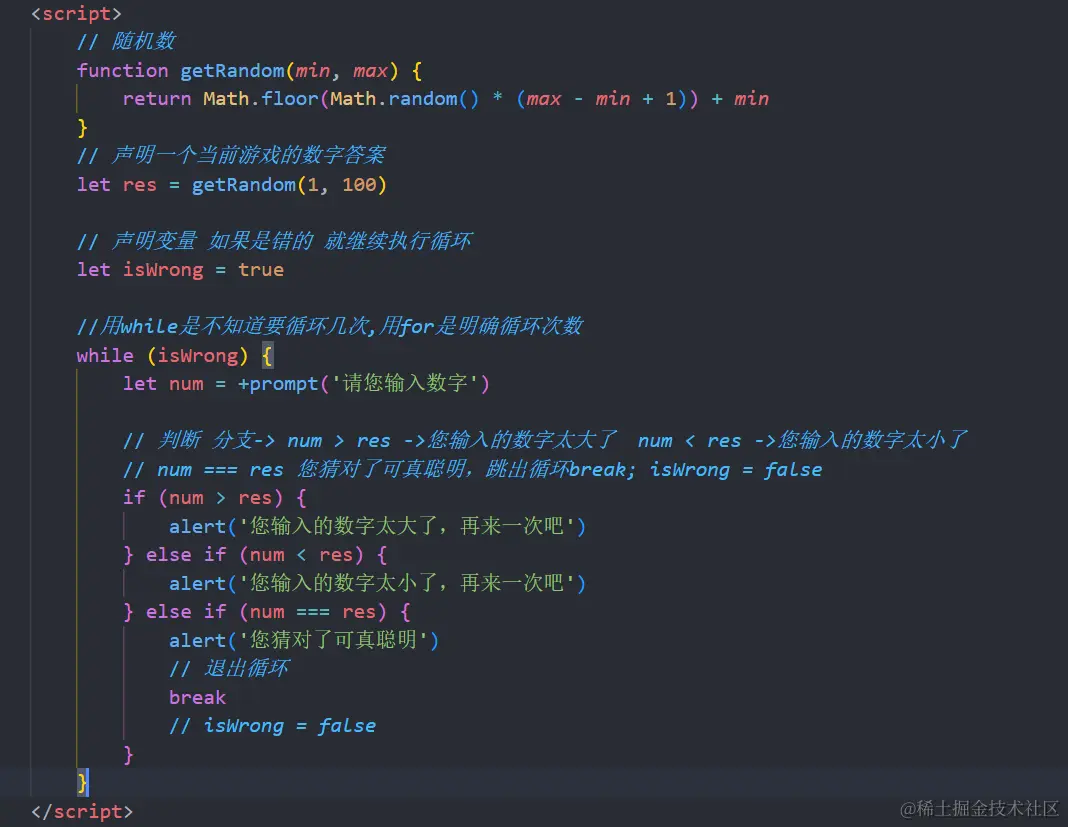This screenshot has height=827, width=1068.
Task: Click the opening <script> tag
Action: click(x=76, y=14)
